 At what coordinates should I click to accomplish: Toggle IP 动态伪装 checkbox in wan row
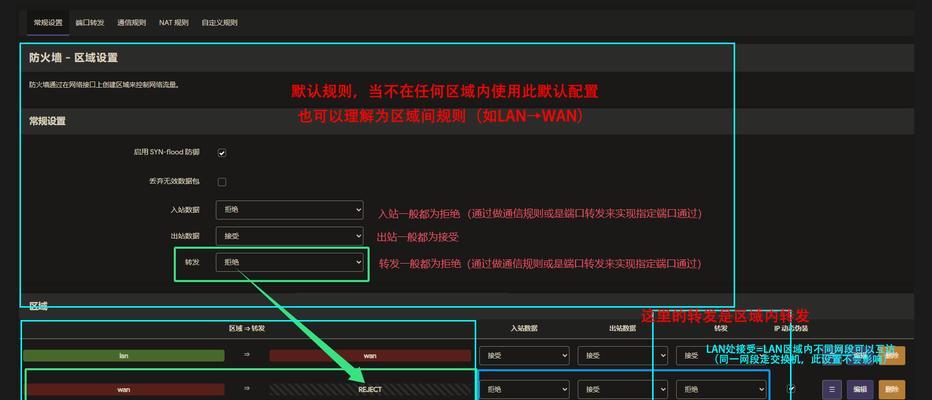[791, 389]
